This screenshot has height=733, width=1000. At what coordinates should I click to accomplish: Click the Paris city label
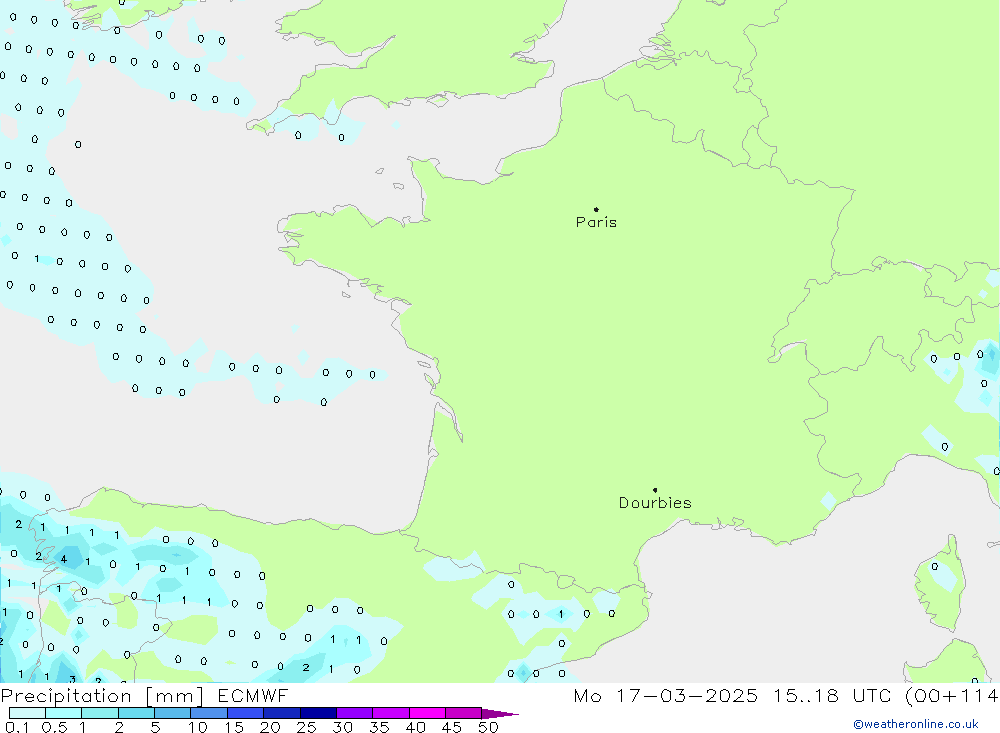click(596, 222)
